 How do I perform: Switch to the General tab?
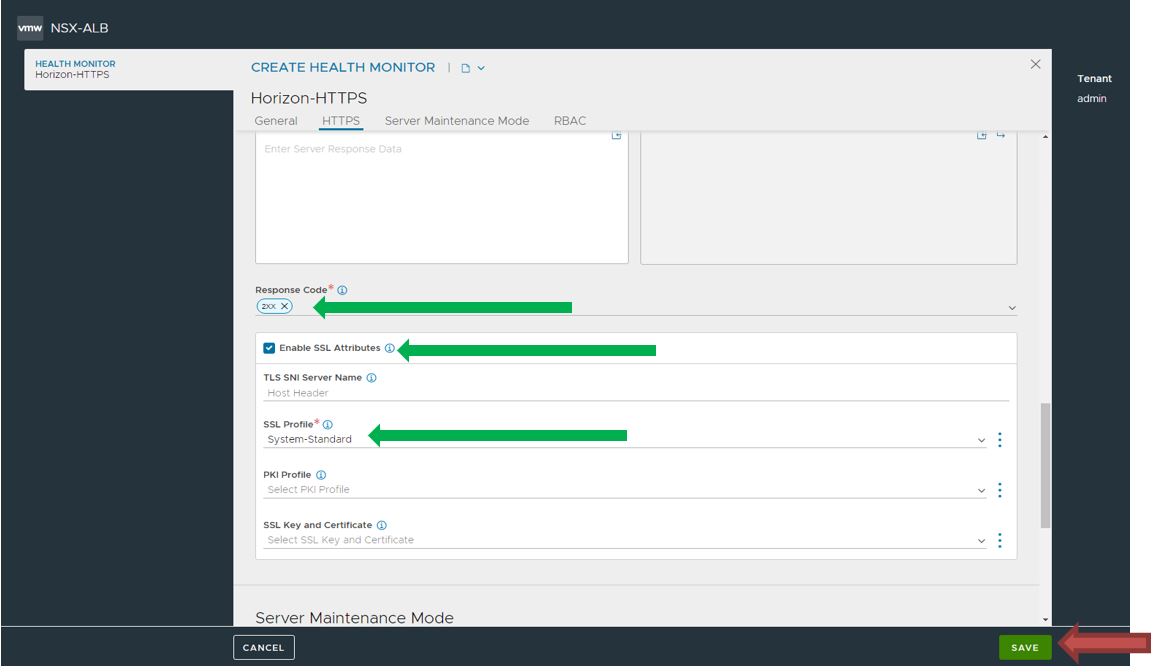pyautogui.click(x=275, y=120)
